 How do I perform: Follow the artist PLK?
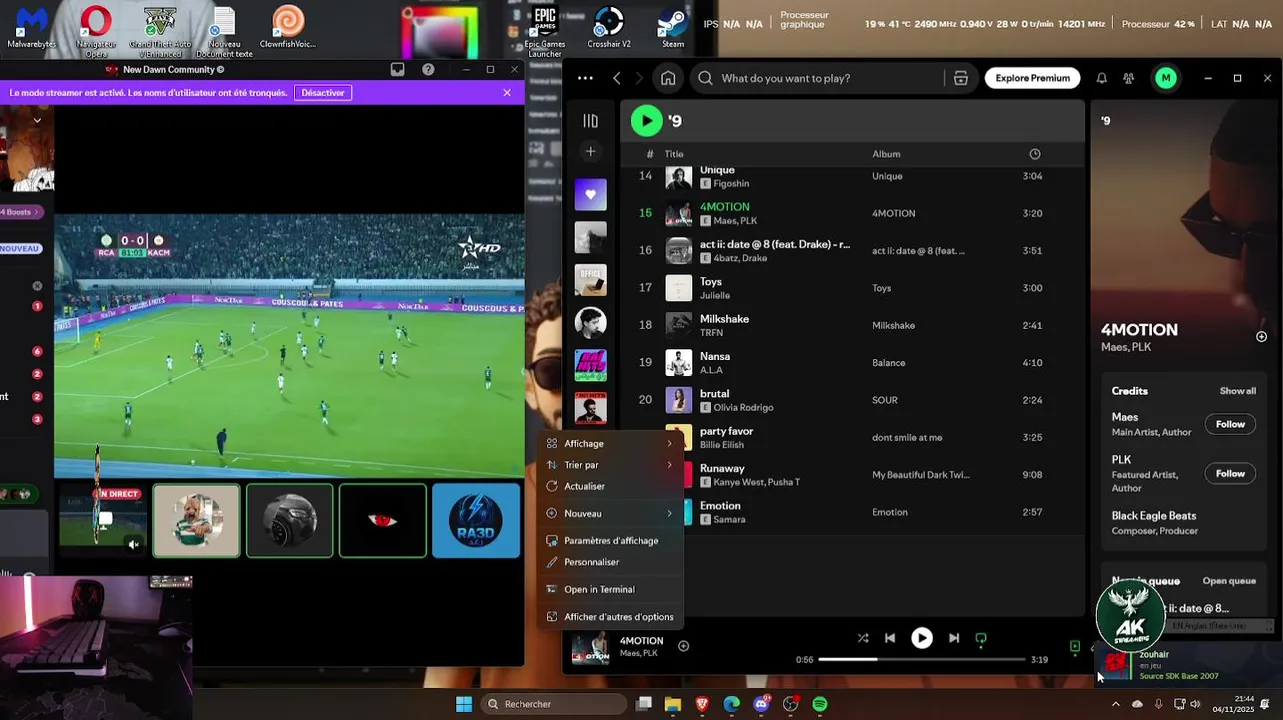pyautogui.click(x=1230, y=473)
